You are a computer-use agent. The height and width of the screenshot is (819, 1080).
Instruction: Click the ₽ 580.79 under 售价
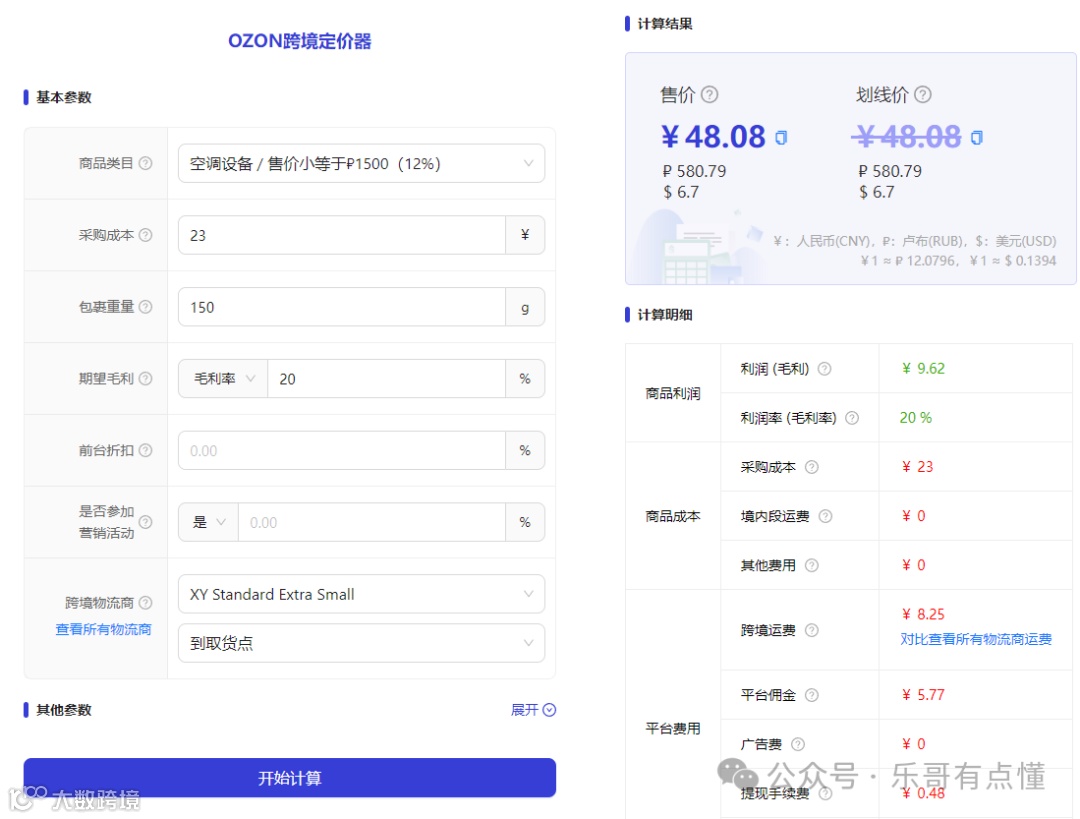click(x=694, y=171)
